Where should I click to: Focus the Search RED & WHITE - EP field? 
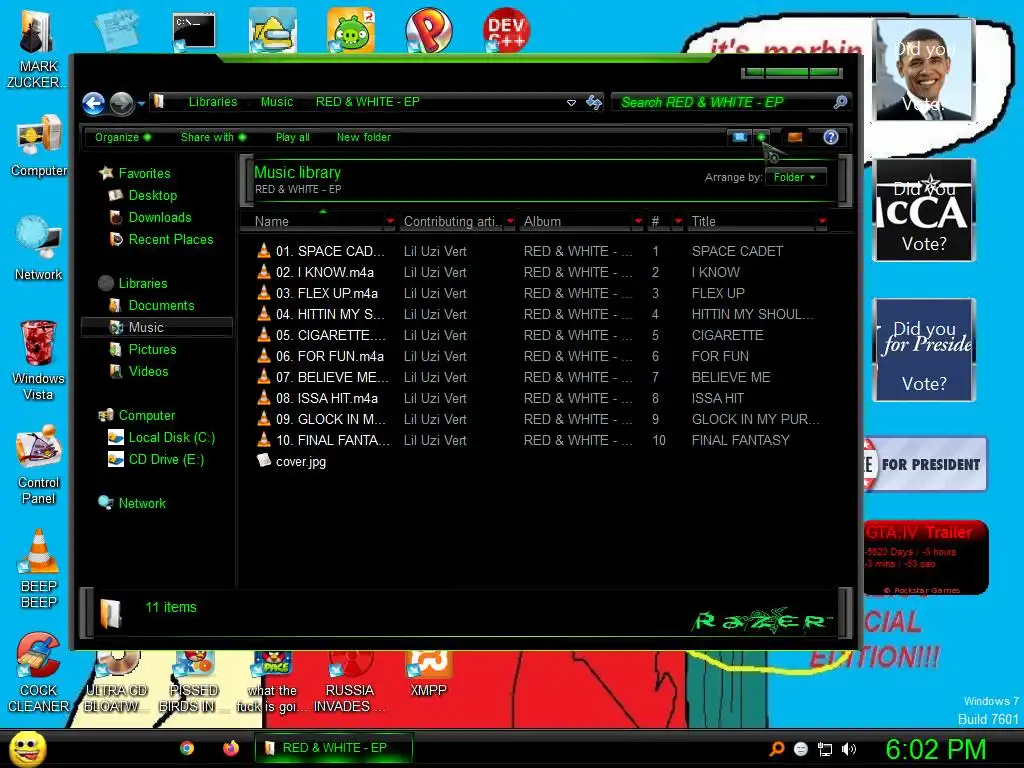[x=724, y=102]
